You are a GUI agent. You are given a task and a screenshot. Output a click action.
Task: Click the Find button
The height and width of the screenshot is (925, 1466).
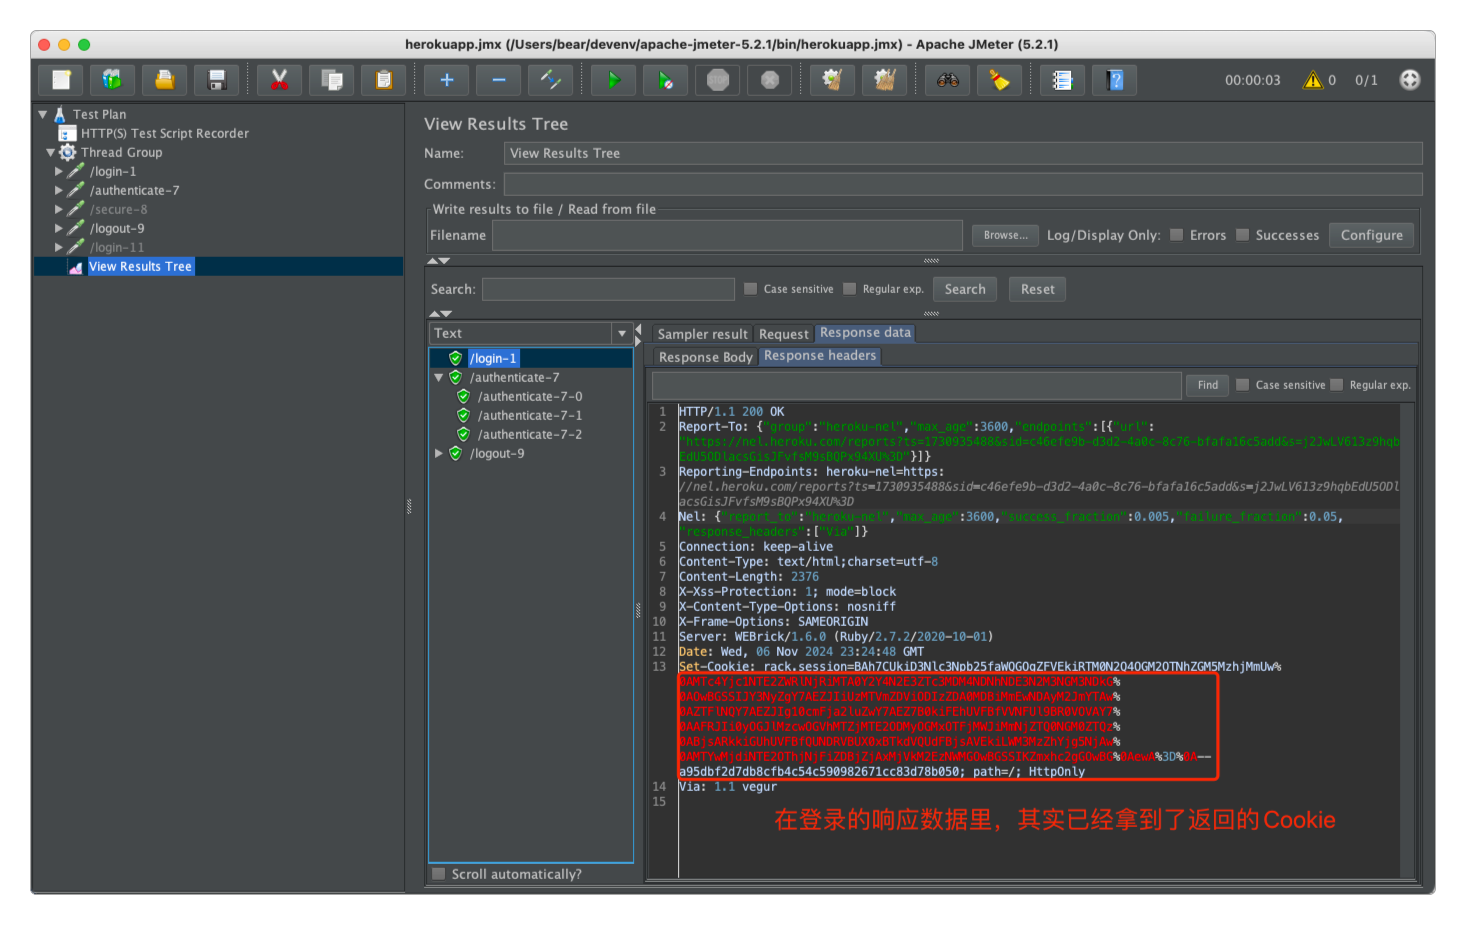pyautogui.click(x=1208, y=385)
